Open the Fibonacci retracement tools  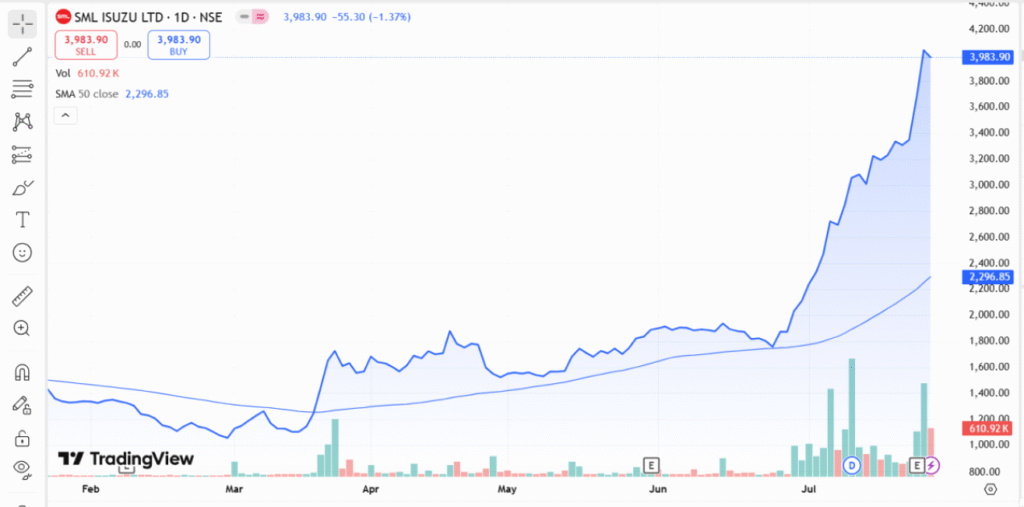point(22,88)
